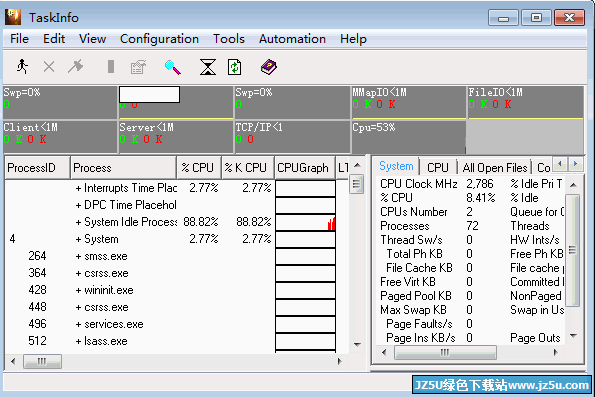This screenshot has width=595, height=397.
Task: Expand the wininit.exe process row
Action: pos(78,291)
